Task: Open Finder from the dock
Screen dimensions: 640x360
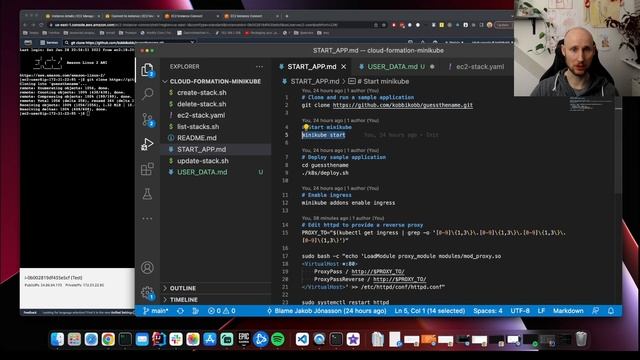Action: click(x=57, y=339)
